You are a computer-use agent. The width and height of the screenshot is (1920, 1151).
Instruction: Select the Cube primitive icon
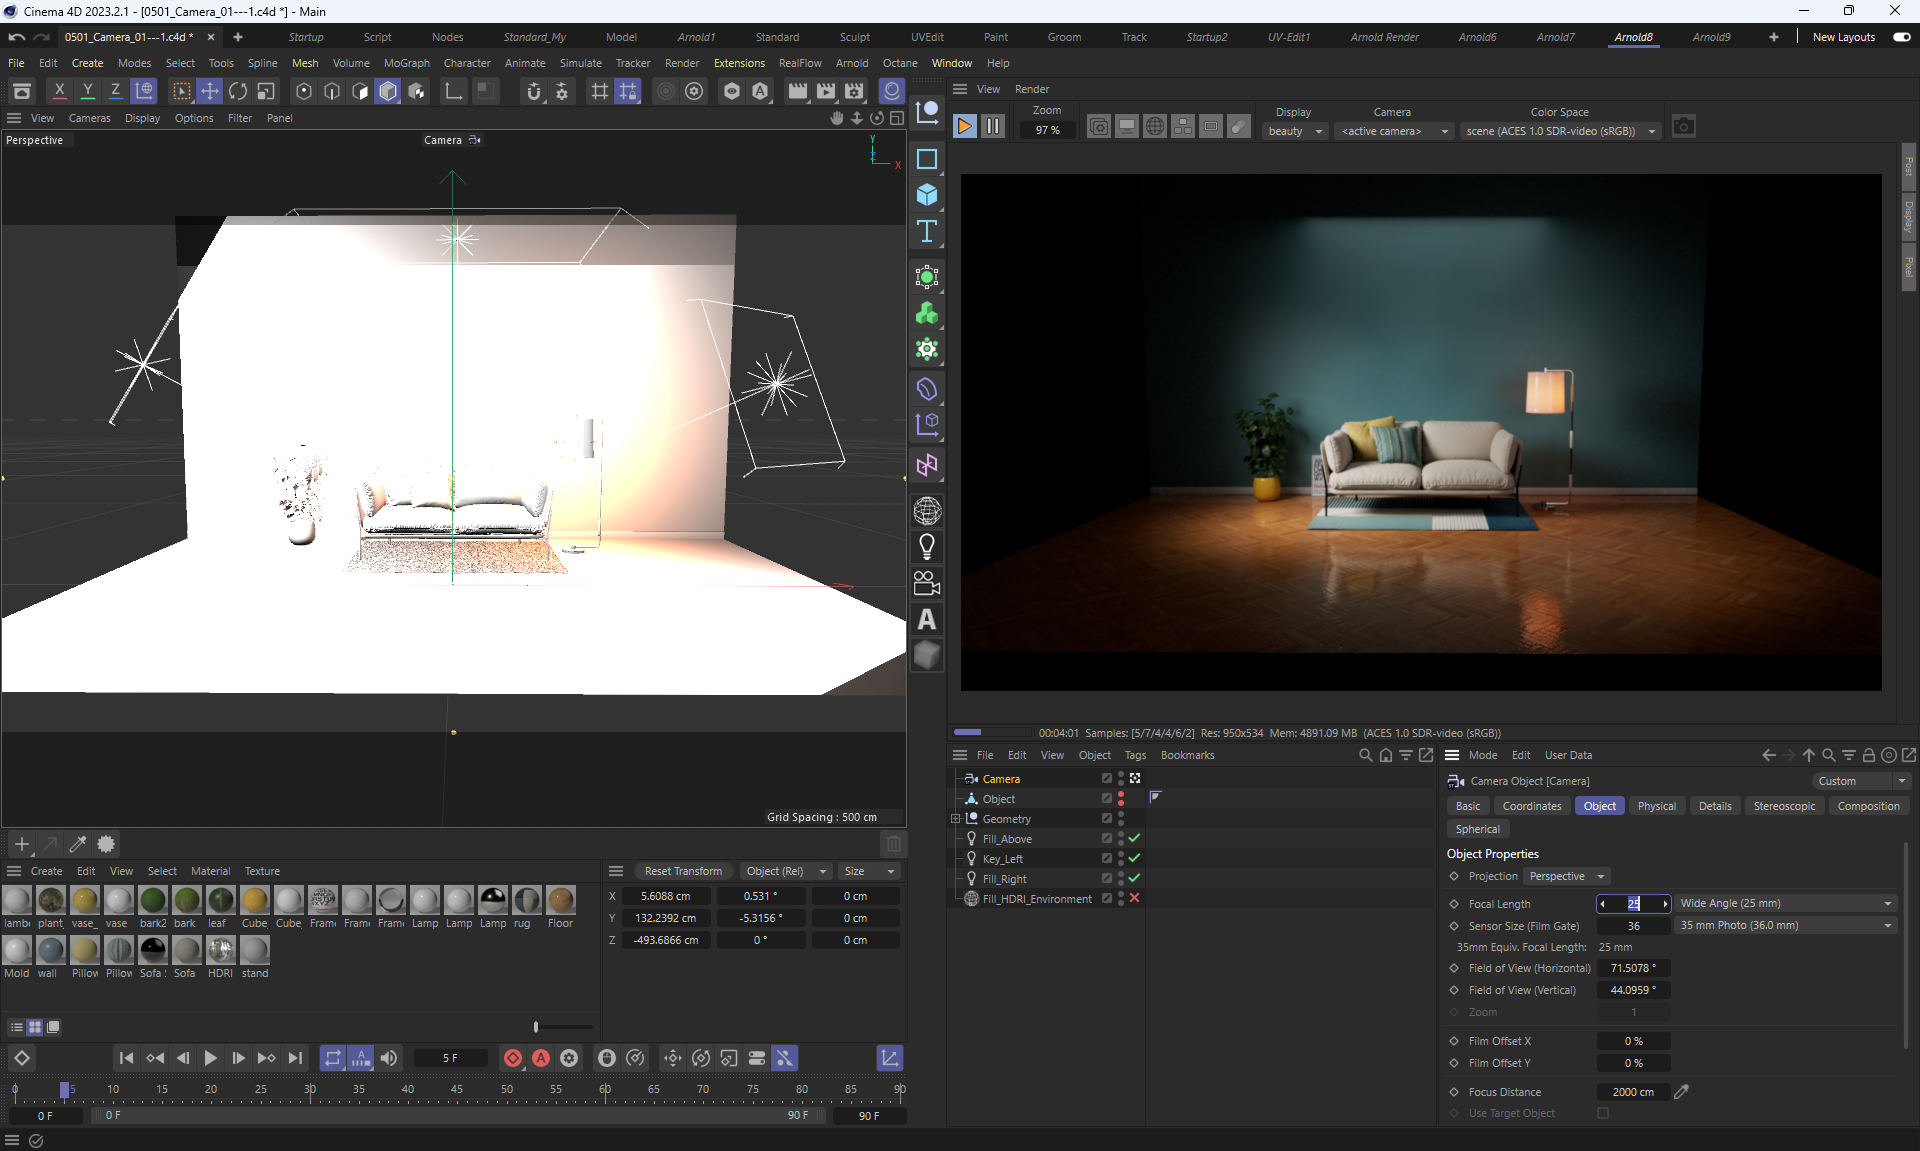(x=927, y=195)
